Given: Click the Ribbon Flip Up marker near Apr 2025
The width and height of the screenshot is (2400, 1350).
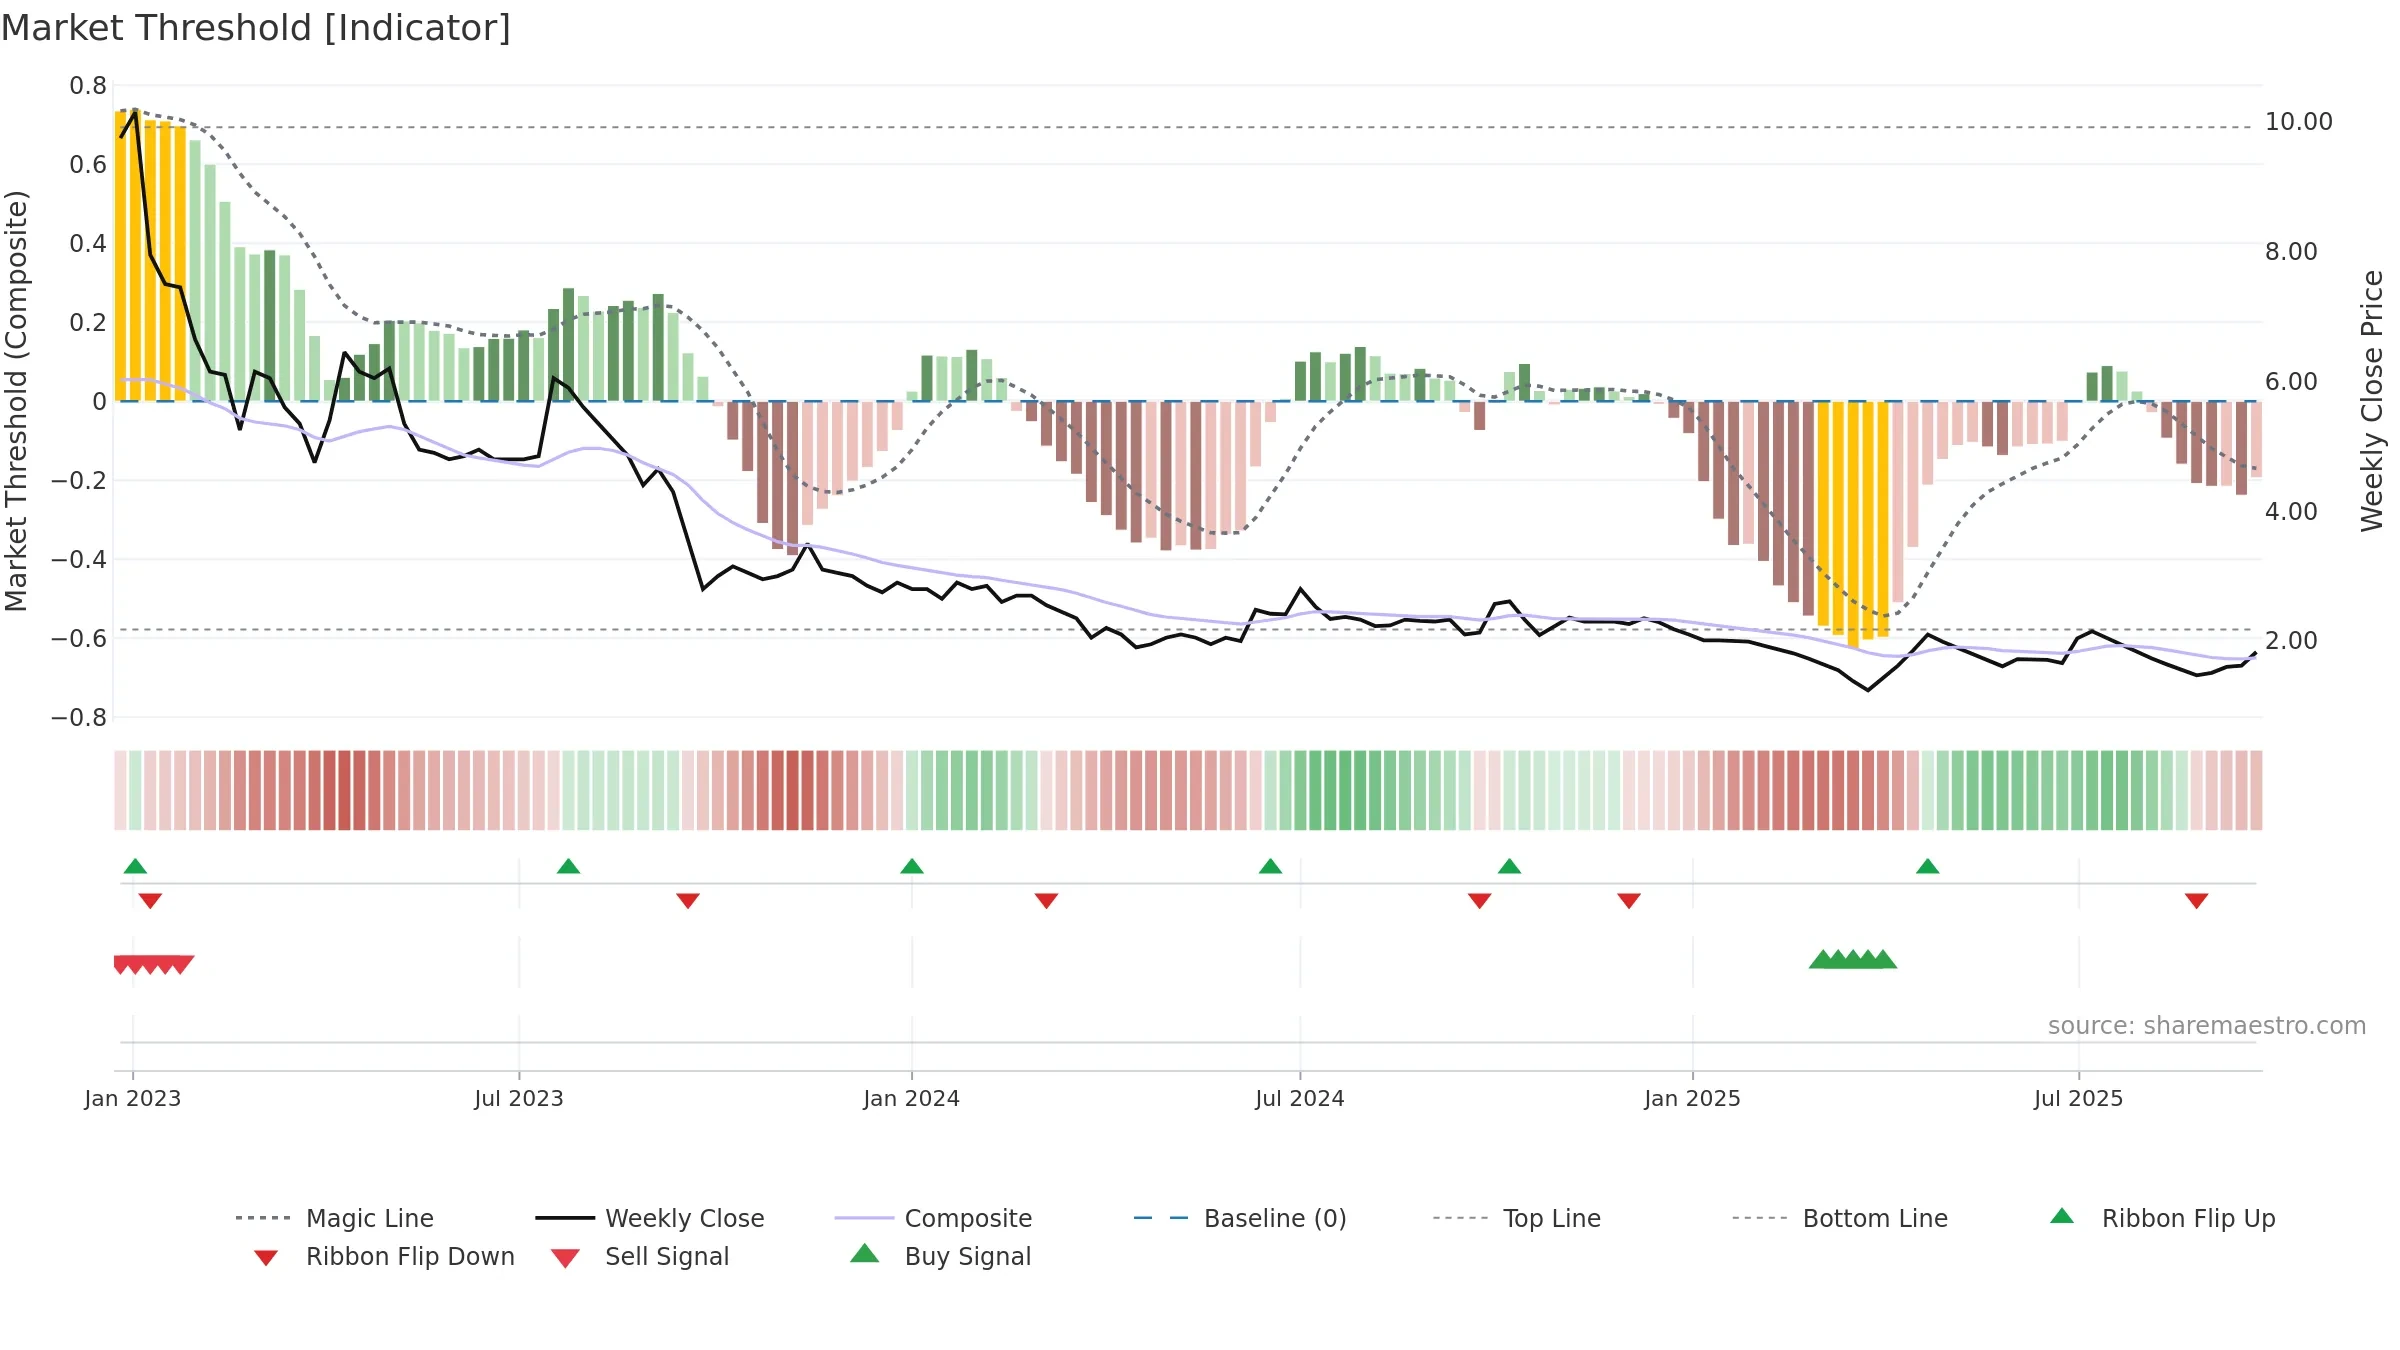Looking at the screenshot, I should (x=1928, y=866).
